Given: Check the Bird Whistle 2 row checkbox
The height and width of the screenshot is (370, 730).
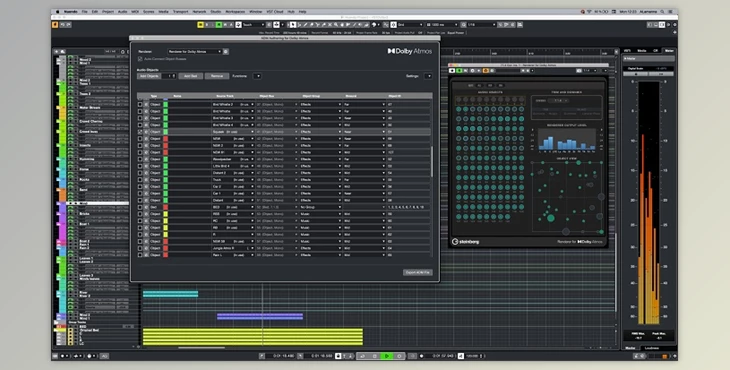Looking at the screenshot, I should [x=140, y=105].
